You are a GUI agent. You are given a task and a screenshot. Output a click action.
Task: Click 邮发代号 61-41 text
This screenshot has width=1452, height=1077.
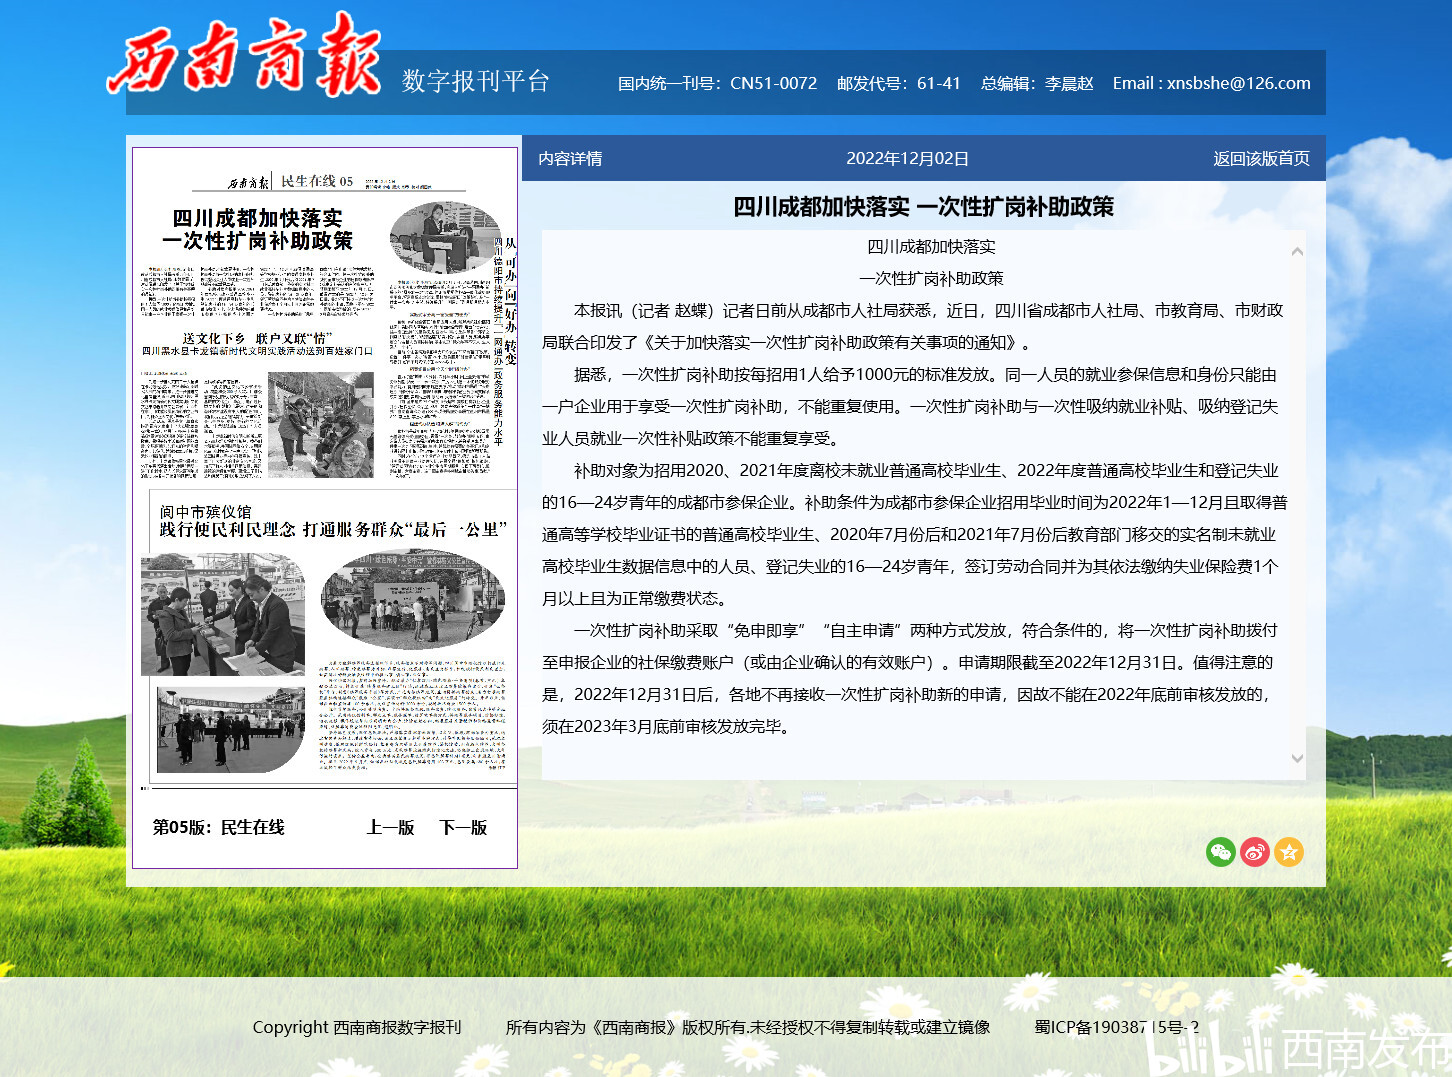tap(898, 83)
